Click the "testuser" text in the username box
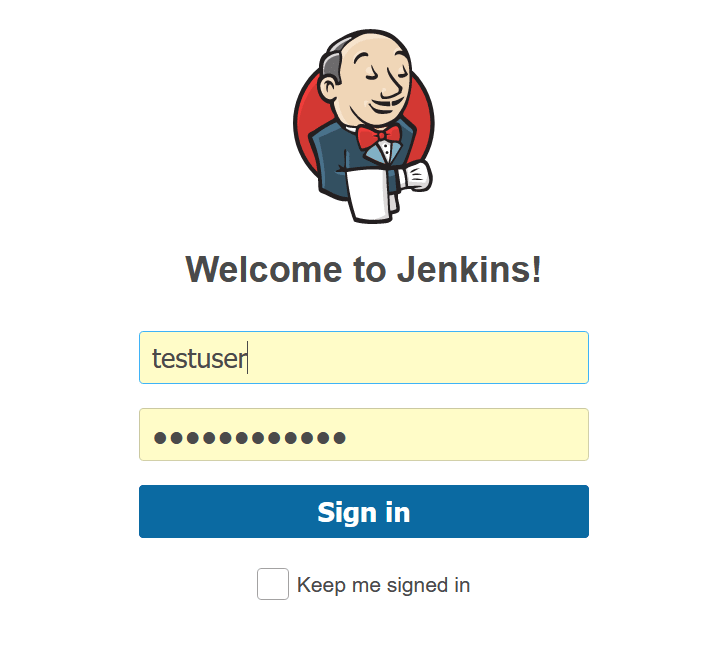Image resolution: width=727 pixels, height=662 pixels. 200,359
